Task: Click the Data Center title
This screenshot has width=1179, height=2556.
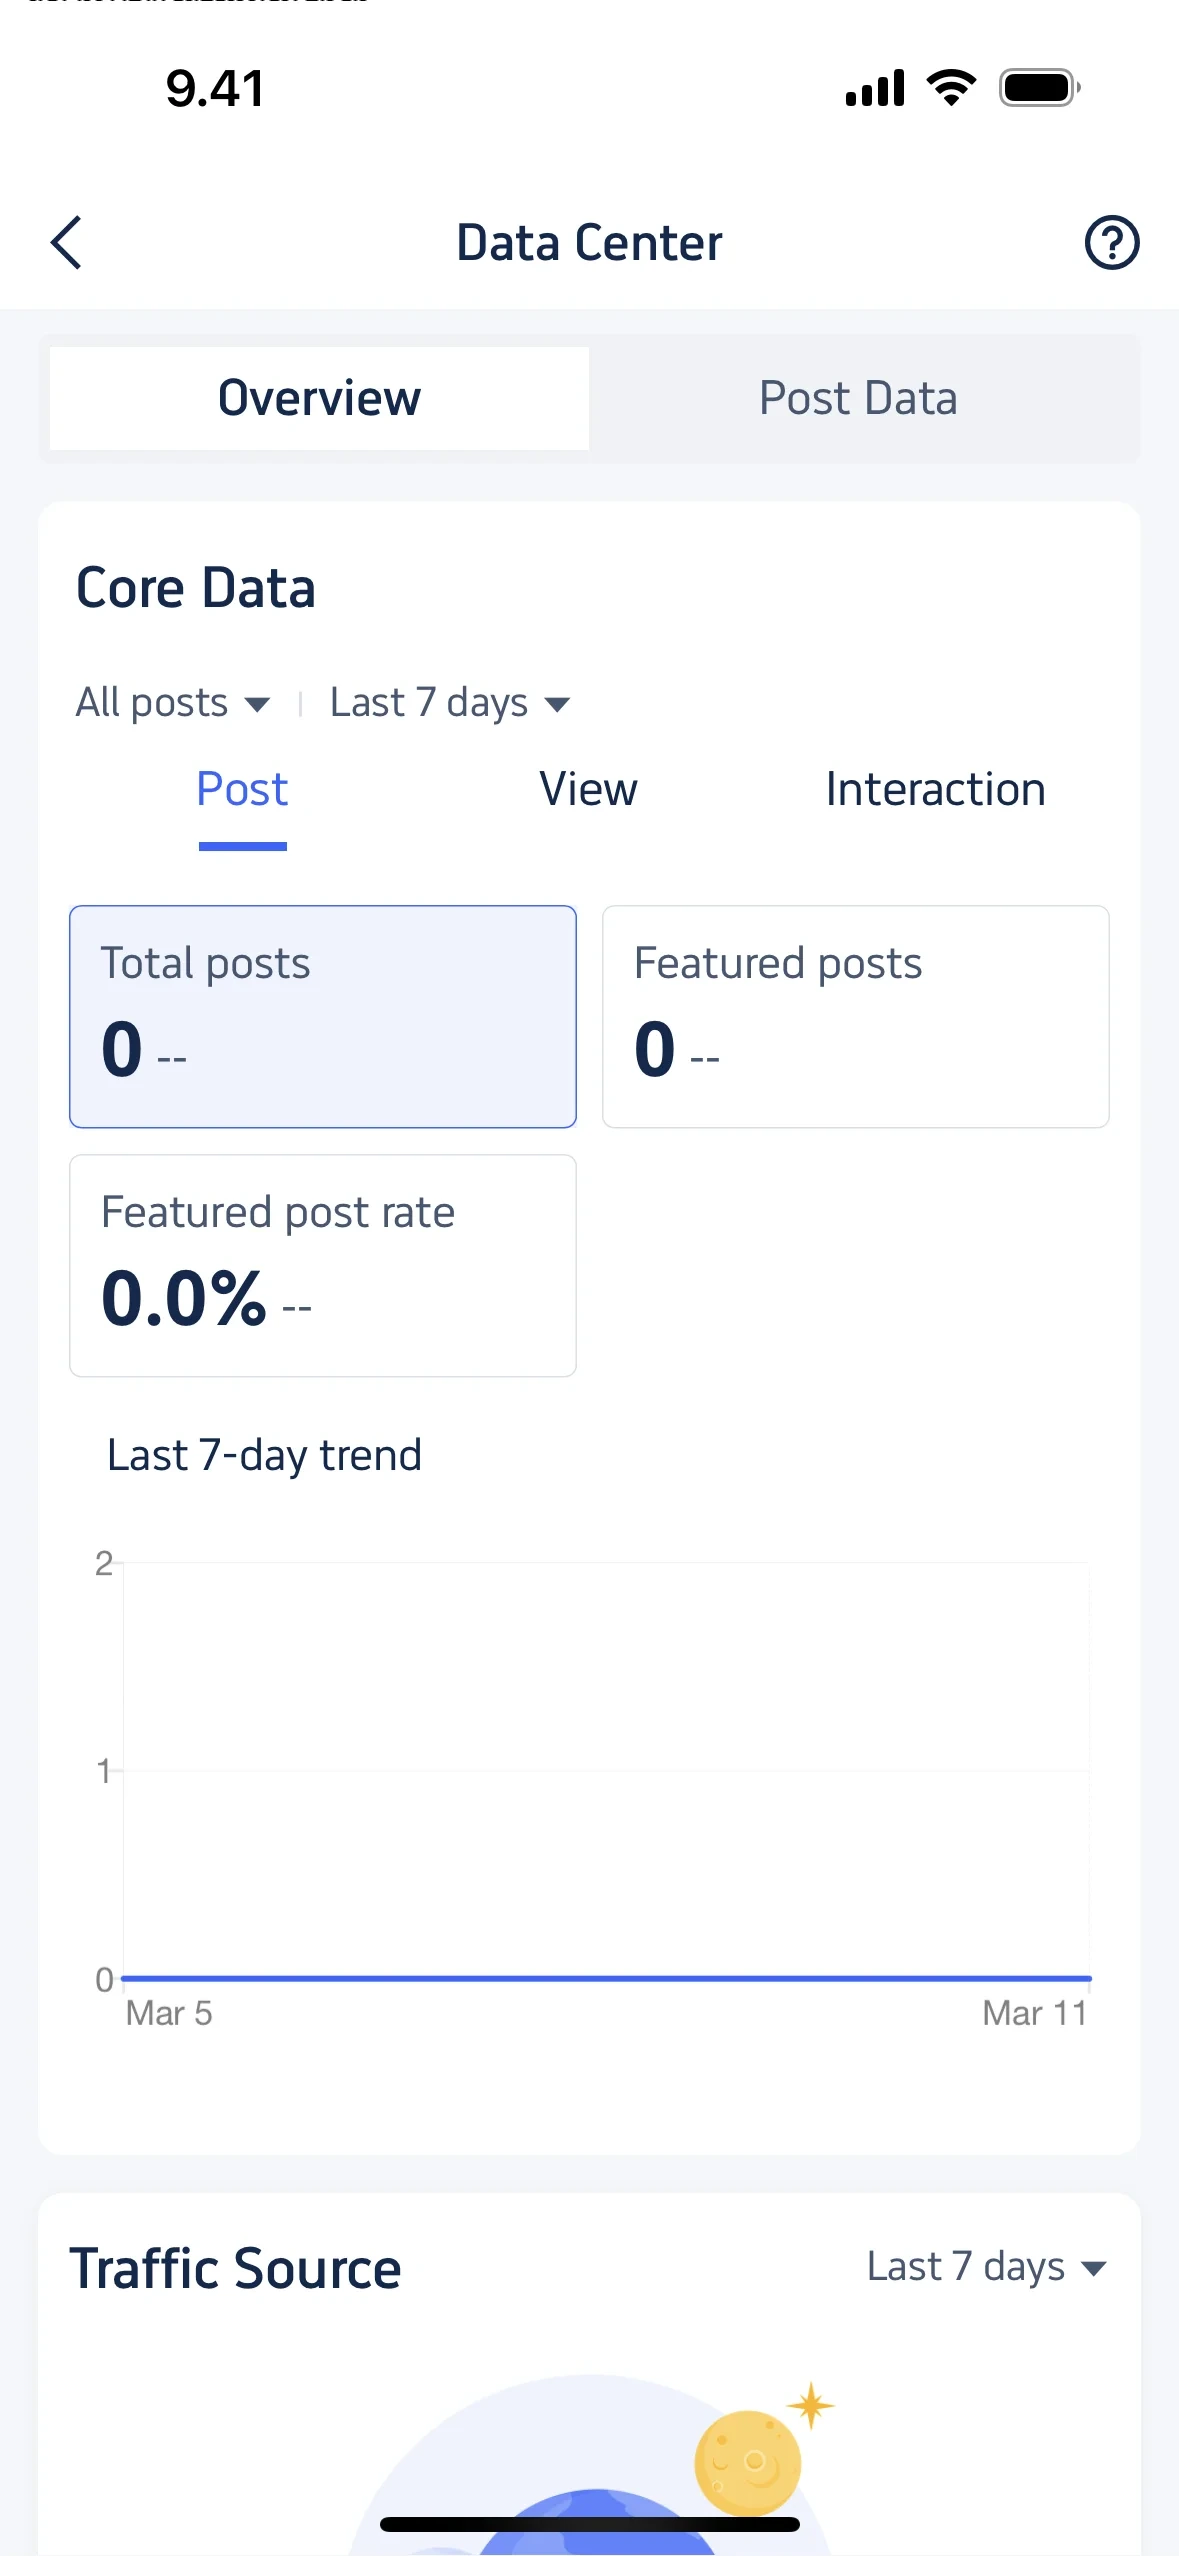Action: 589,243
